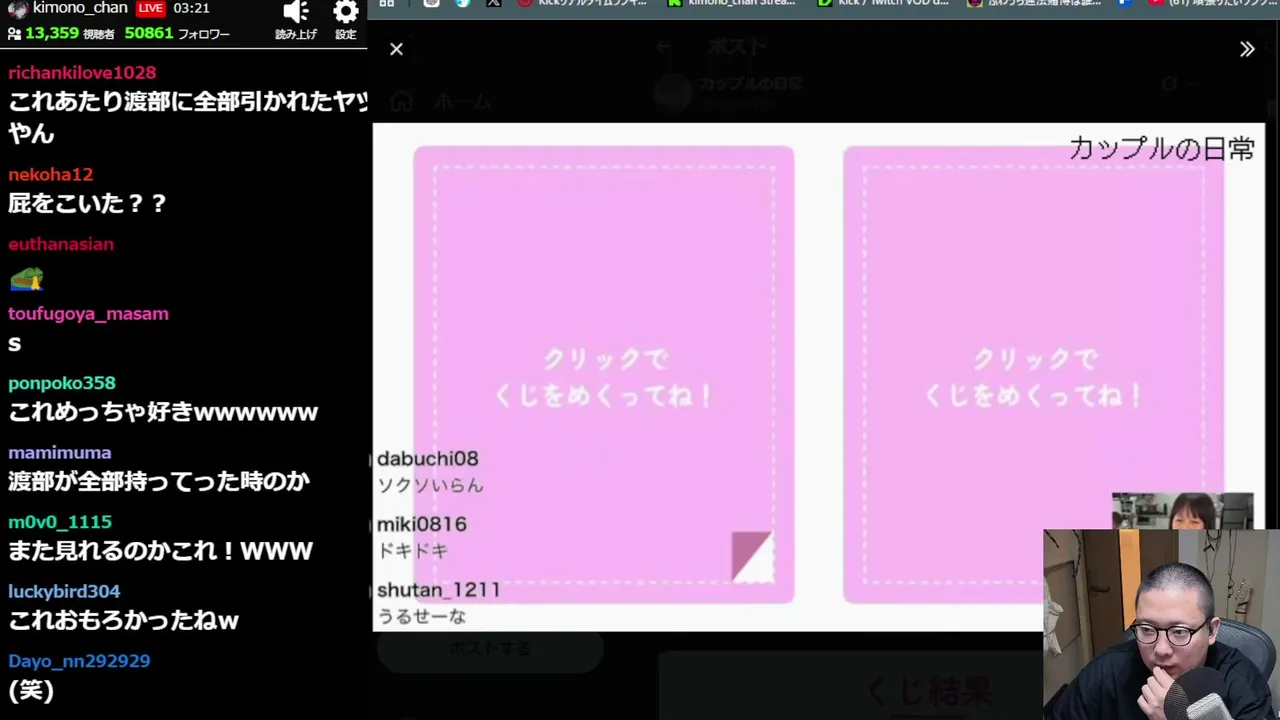Click m0v0_1115 in the chat list

click(60, 522)
